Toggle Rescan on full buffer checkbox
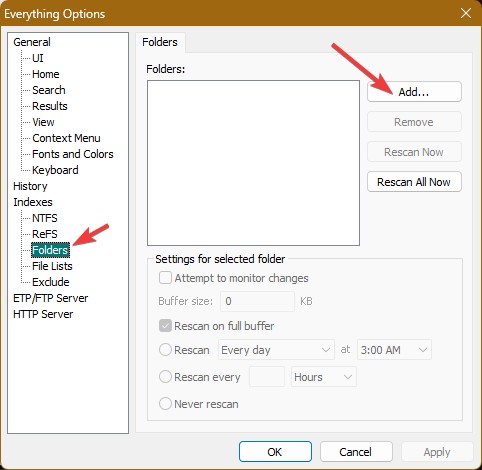 coord(165,326)
